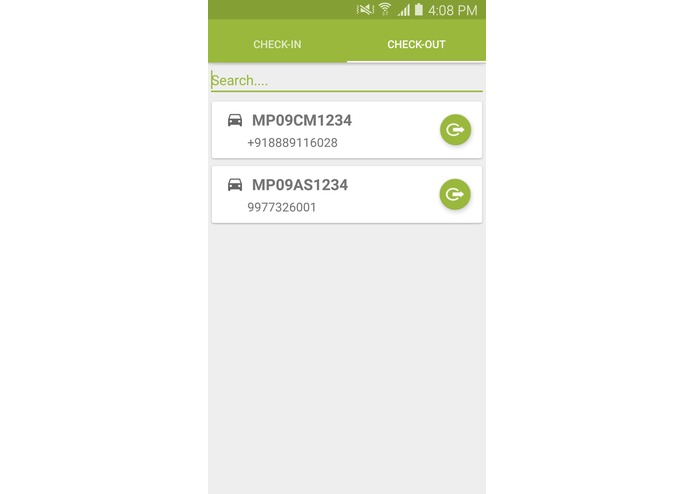Select the first vehicle card
Screen dimensions: 695x494
click(x=347, y=130)
